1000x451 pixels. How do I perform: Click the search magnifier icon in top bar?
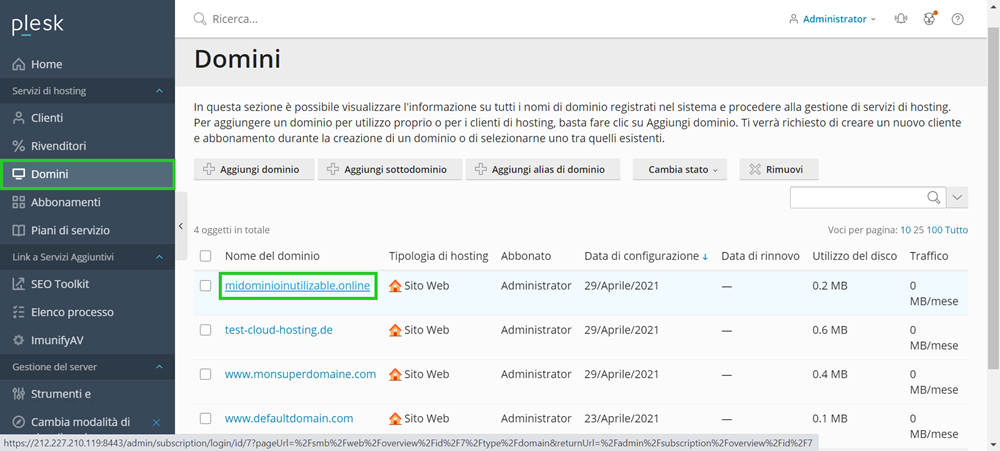(200, 19)
